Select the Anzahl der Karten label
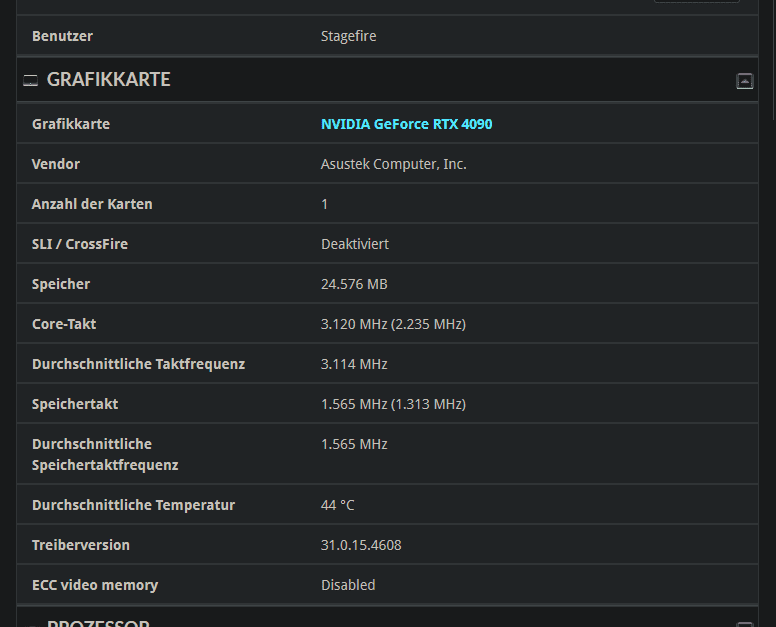Image resolution: width=776 pixels, height=627 pixels. pos(92,204)
